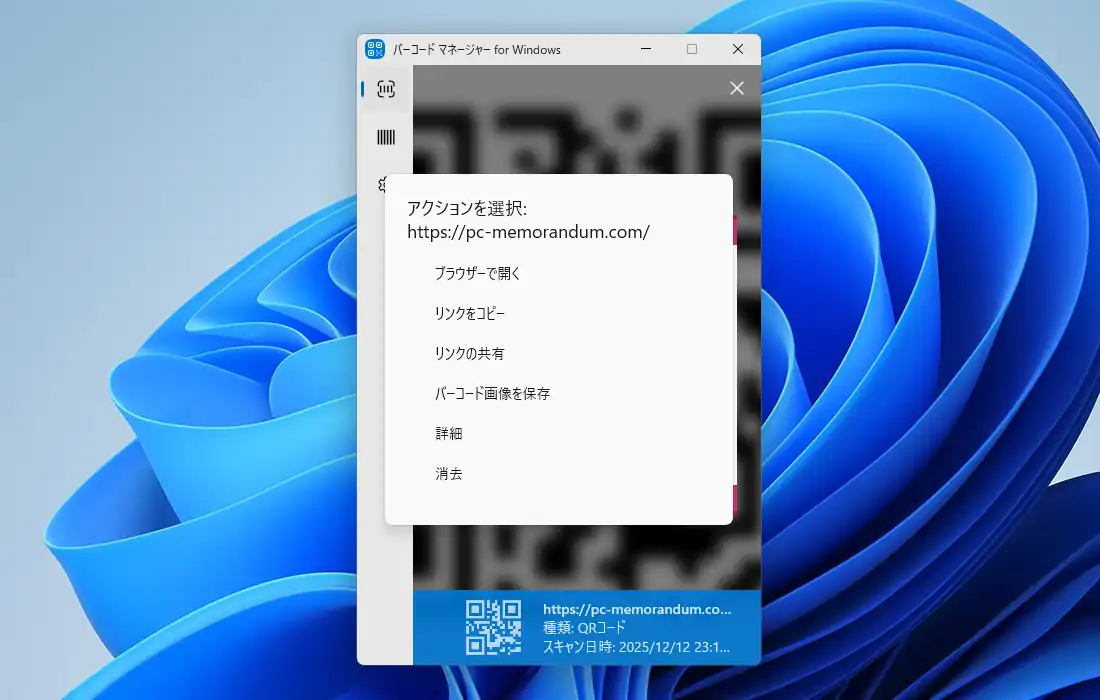
Task: Open 詳細 for the scanned code
Action: click(449, 433)
